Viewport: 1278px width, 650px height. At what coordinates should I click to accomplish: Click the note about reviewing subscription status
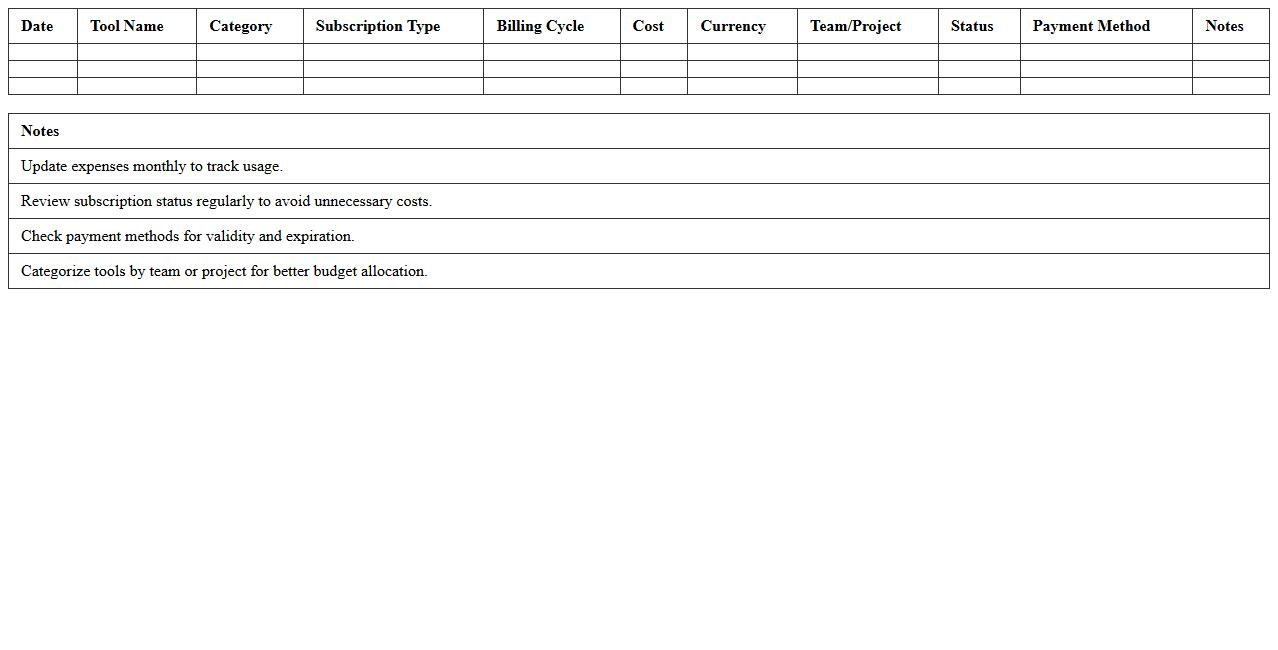coord(227,201)
